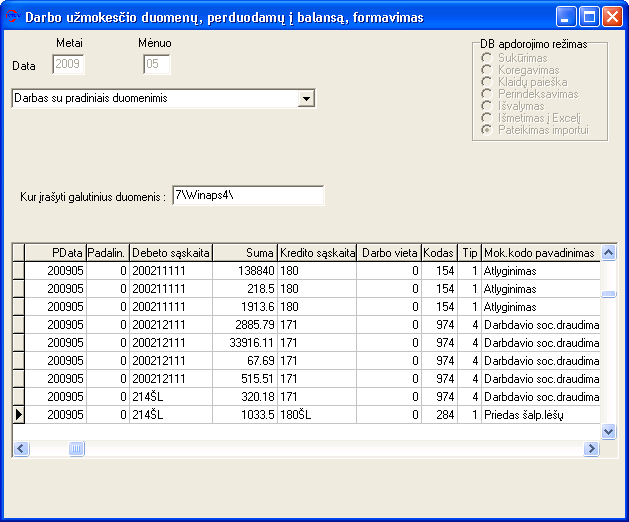Click Kredito sąskaita 171 in the 320.18 row
Viewport: 629px width, 522px height.
click(x=317, y=397)
